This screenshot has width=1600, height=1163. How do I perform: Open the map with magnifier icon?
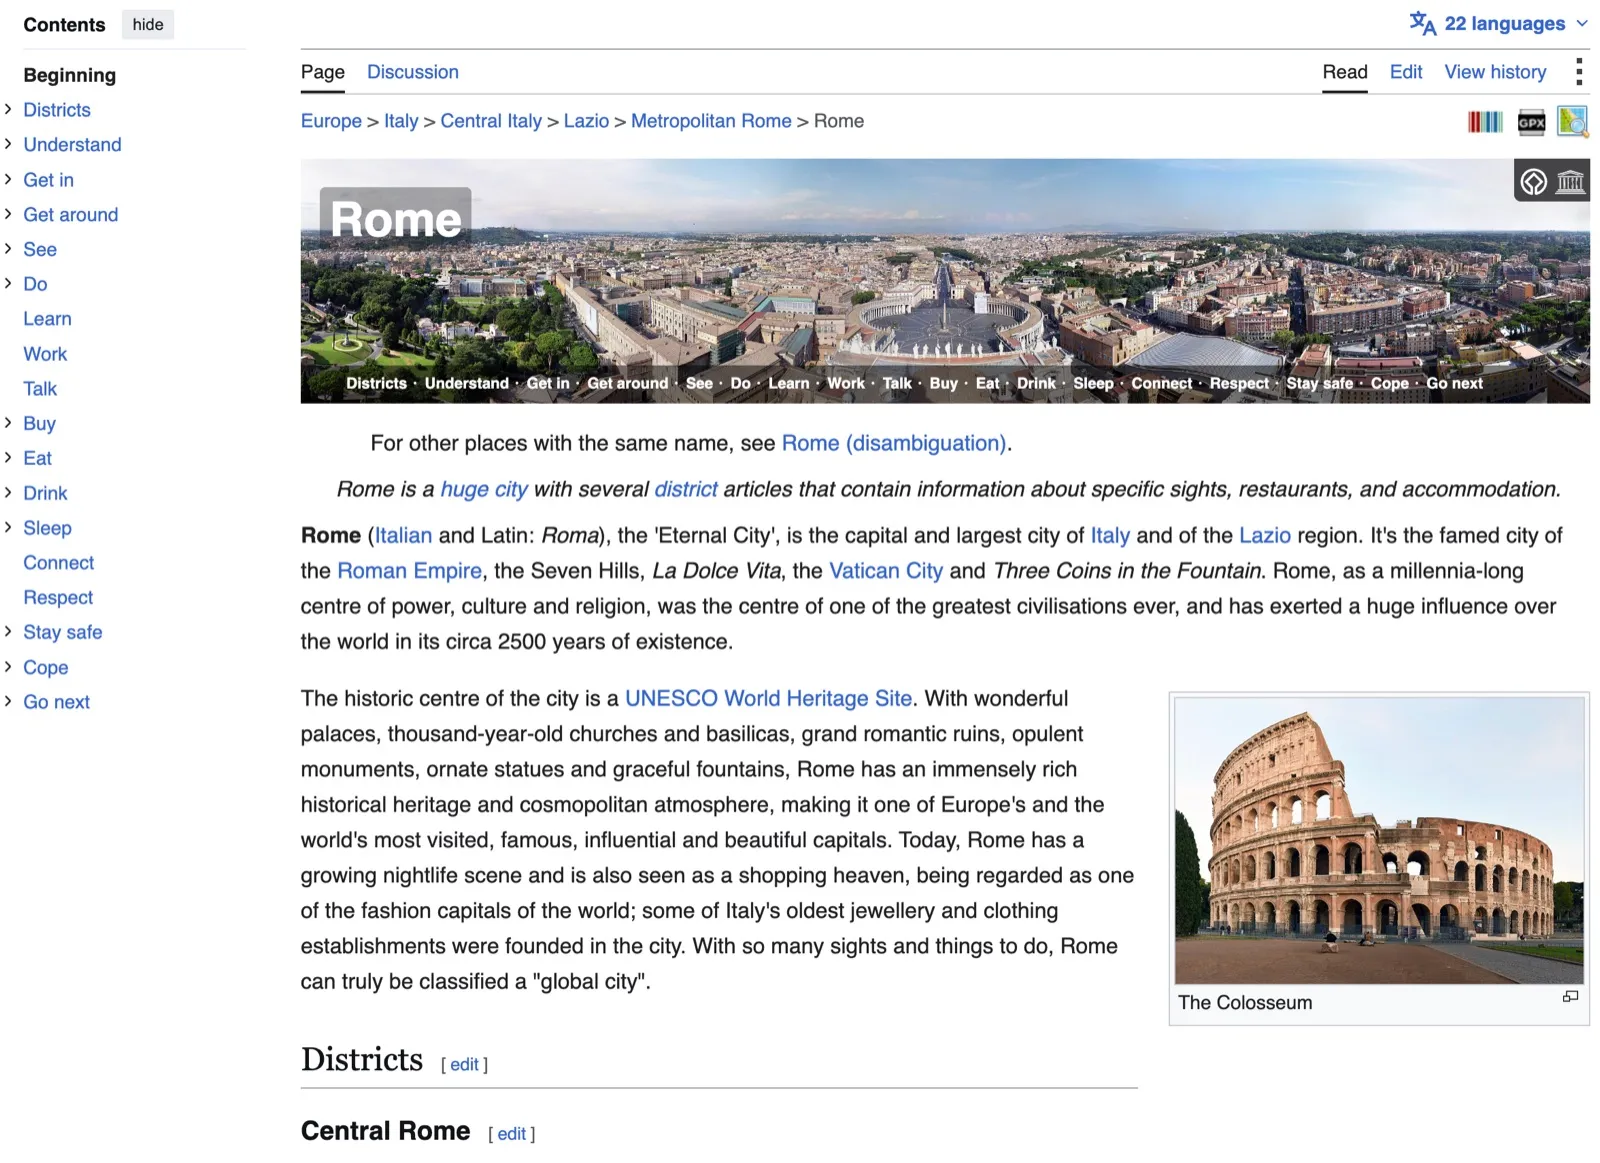1572,122
